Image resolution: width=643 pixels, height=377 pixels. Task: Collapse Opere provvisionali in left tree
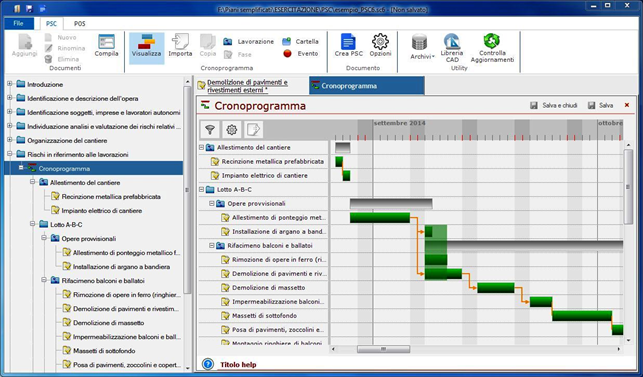click(x=44, y=238)
